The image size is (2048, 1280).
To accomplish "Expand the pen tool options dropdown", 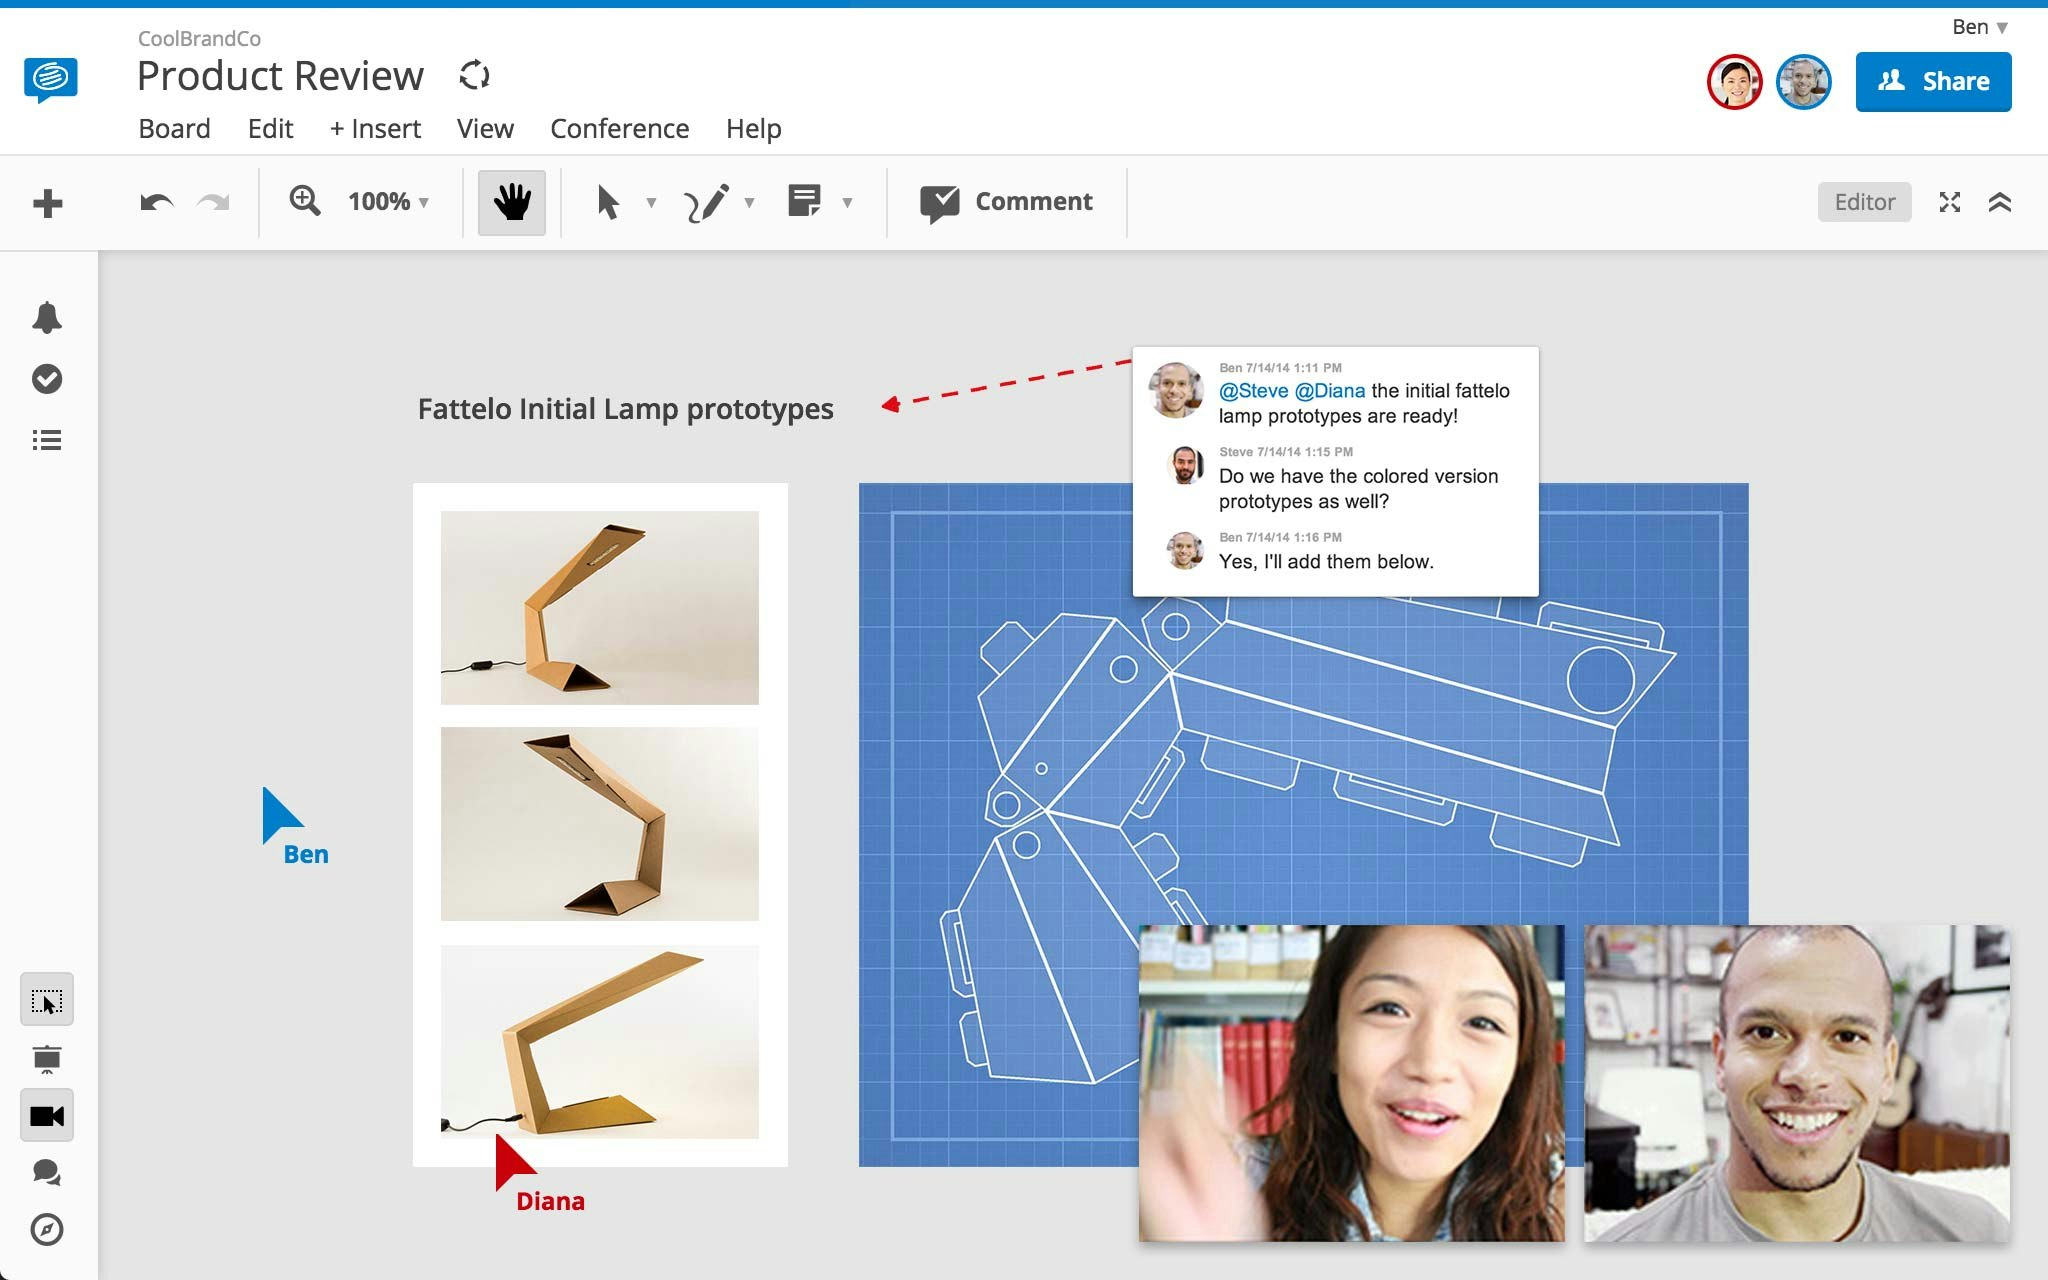I will click(x=750, y=202).
